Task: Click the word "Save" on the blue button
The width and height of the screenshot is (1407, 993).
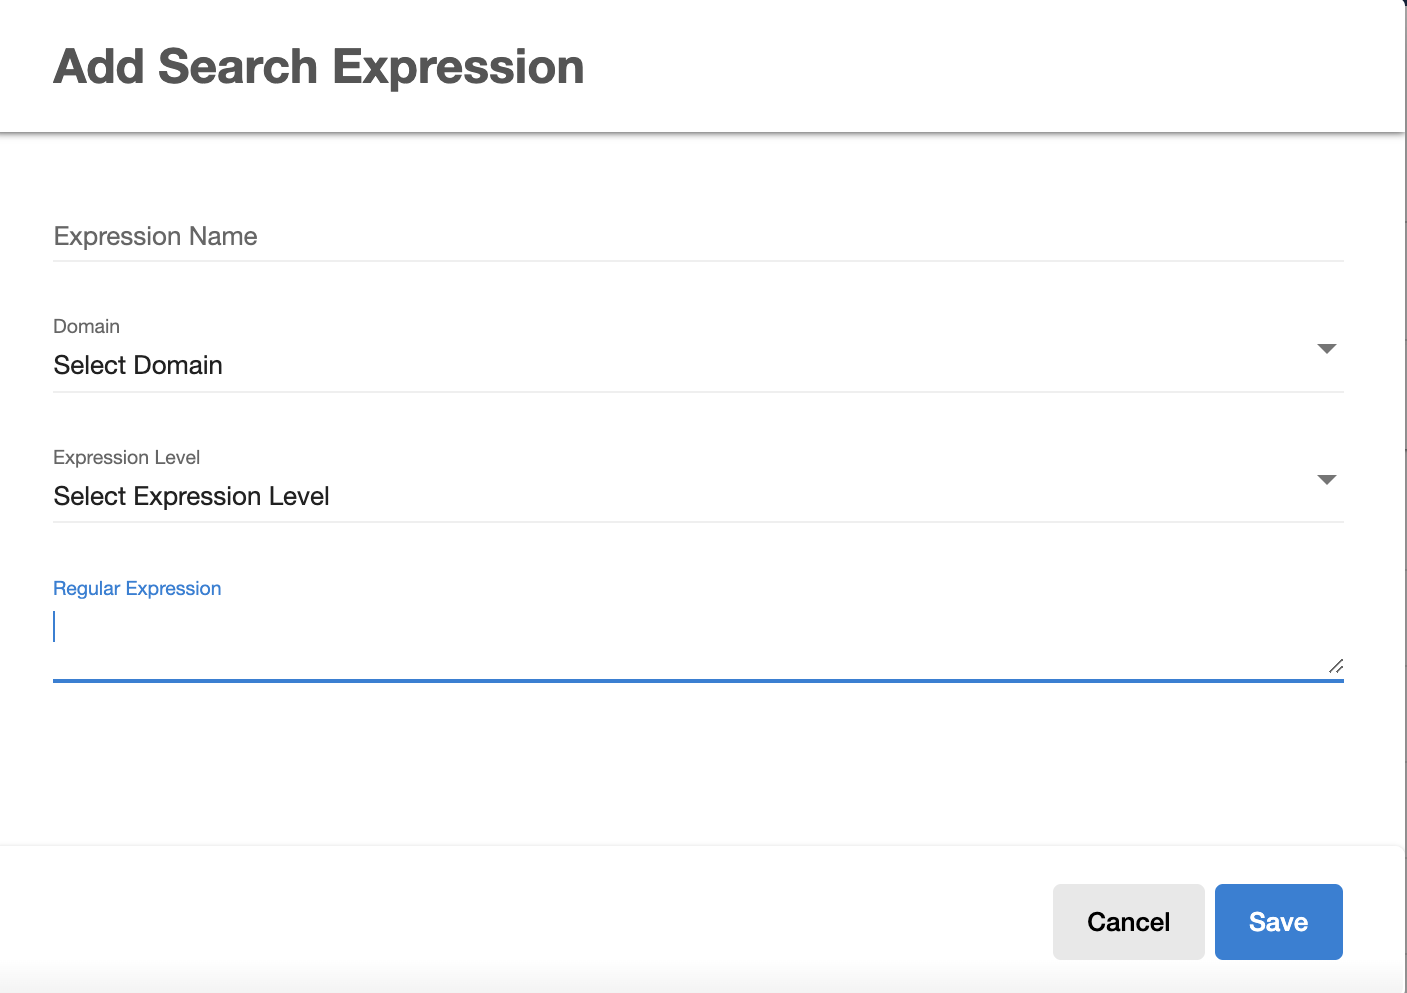Action: [1278, 922]
